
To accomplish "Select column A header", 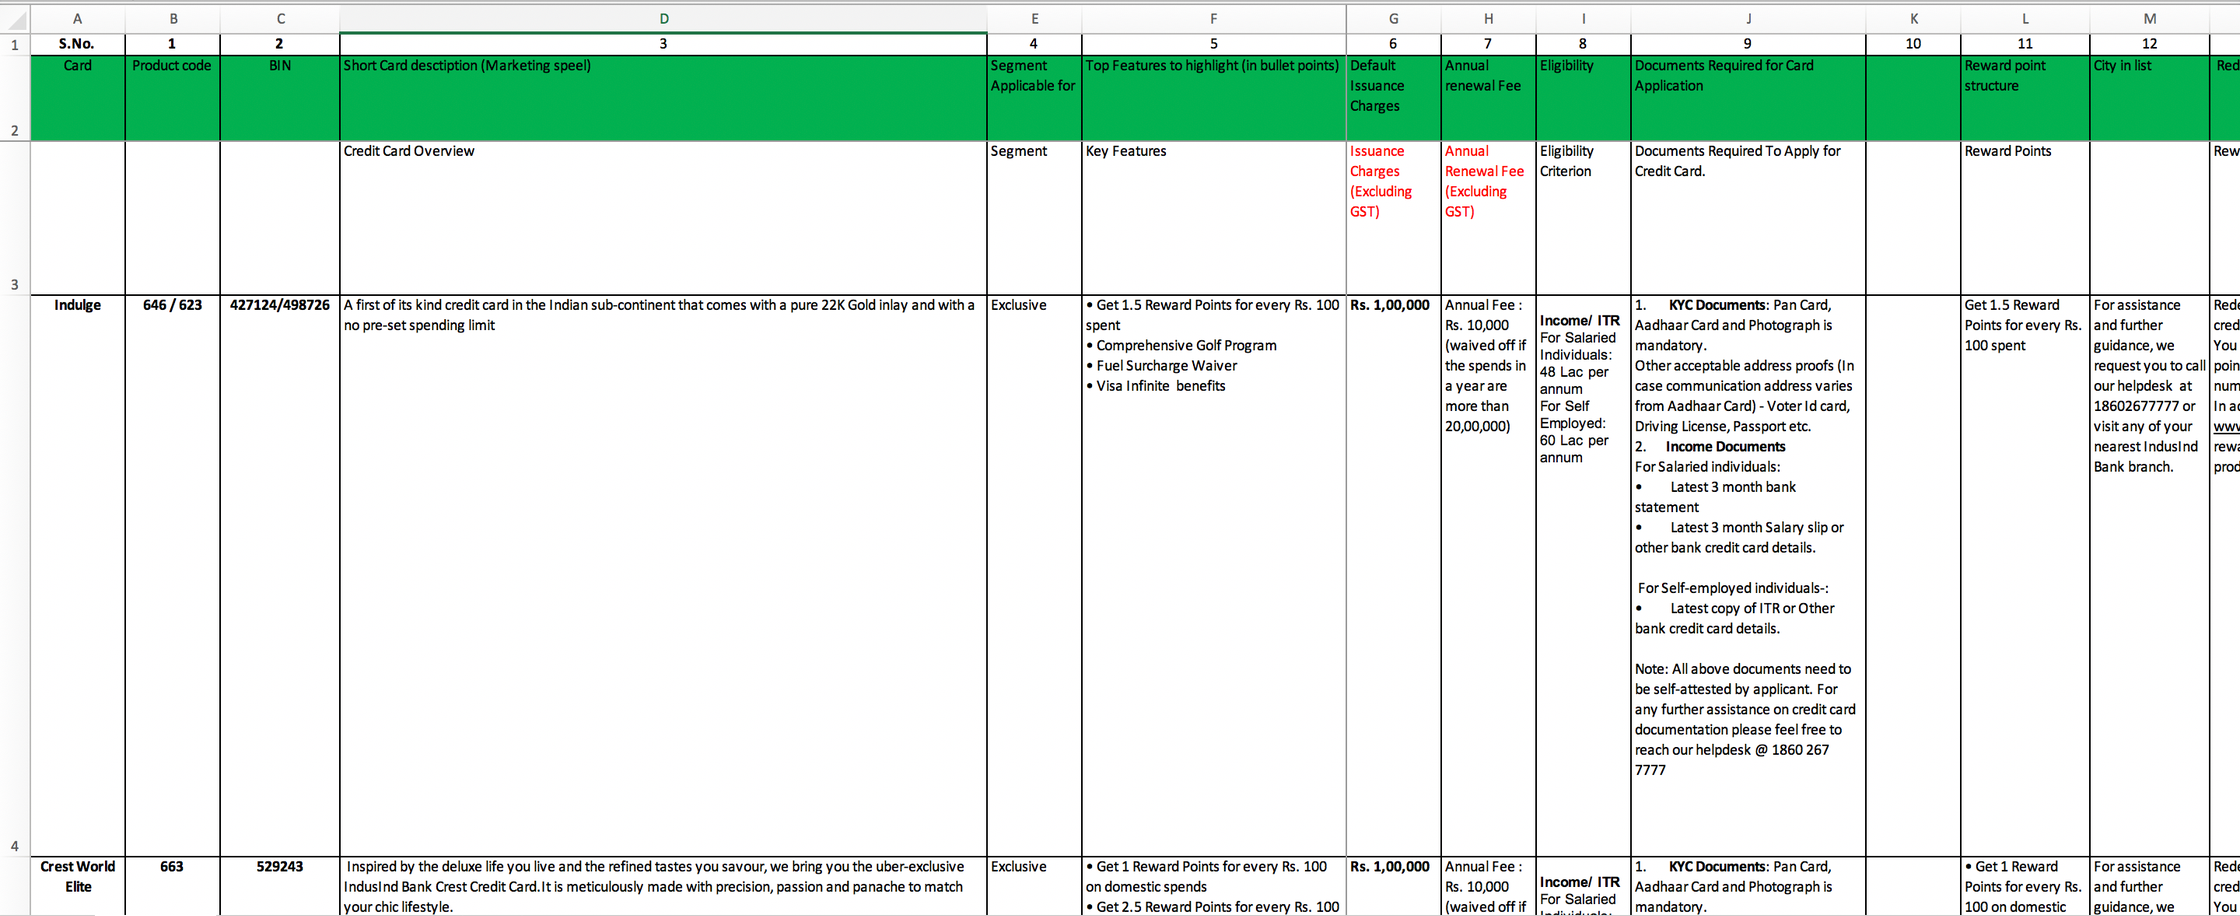I will pyautogui.click(x=78, y=19).
